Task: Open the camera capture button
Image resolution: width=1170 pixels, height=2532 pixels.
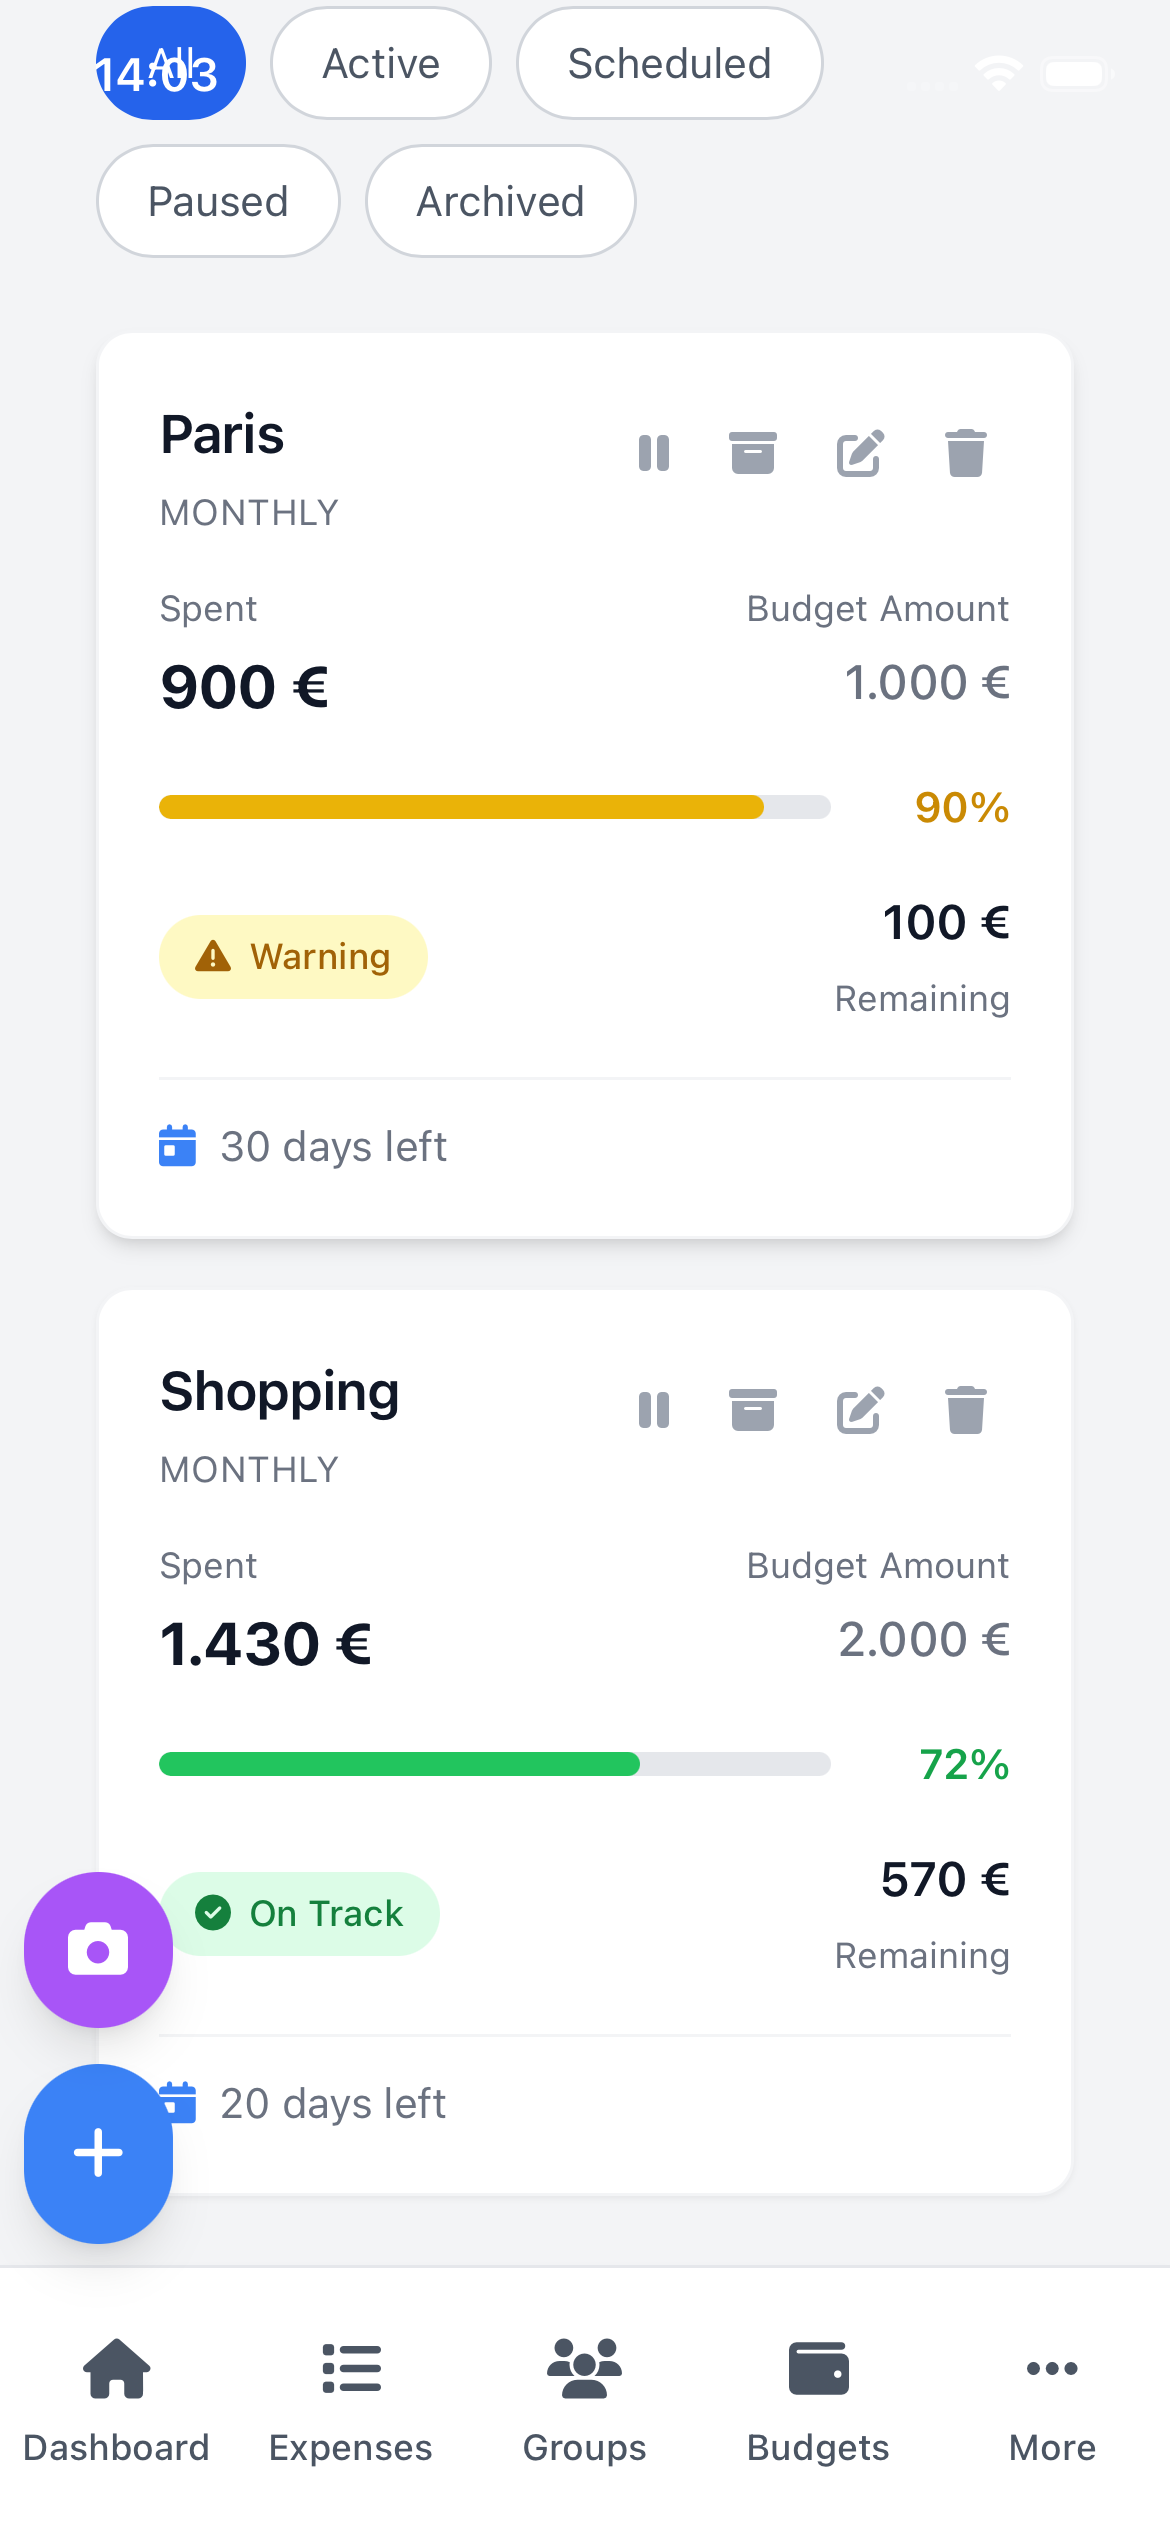Action: pos(97,1948)
